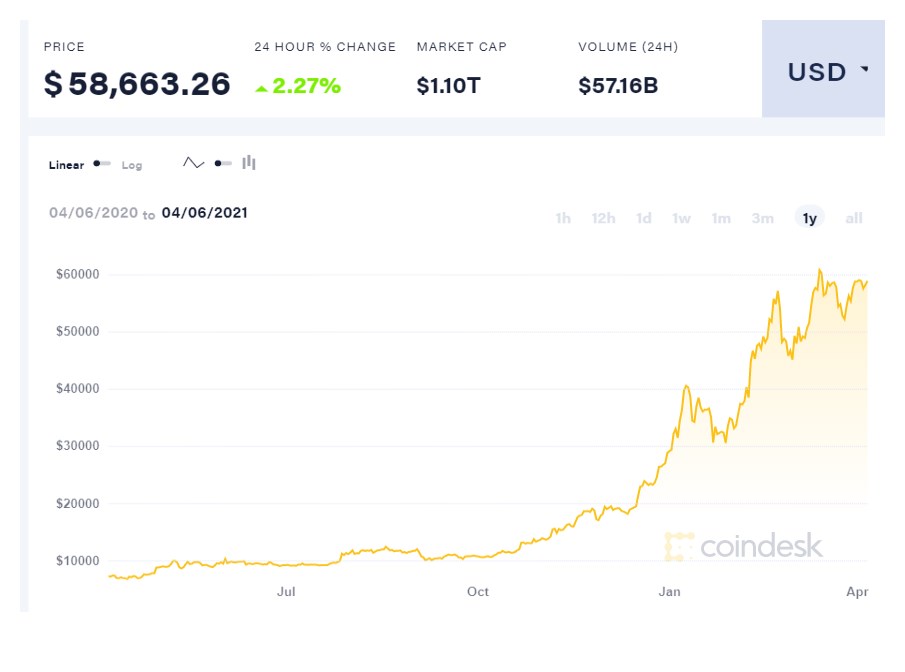Select the 1h time range
Viewport: 905px width, 672px height.
point(562,217)
